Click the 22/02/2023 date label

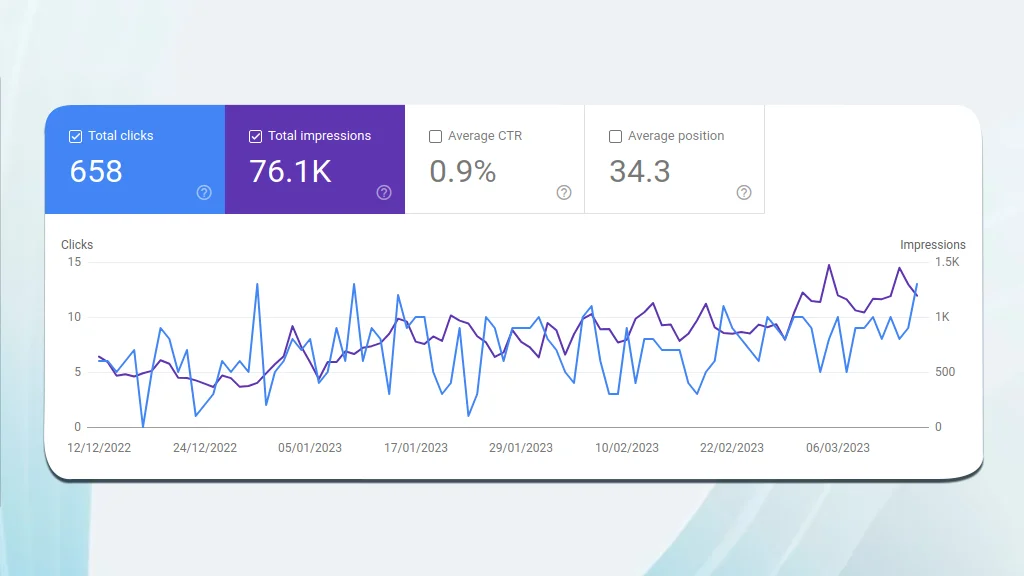[x=732, y=448]
